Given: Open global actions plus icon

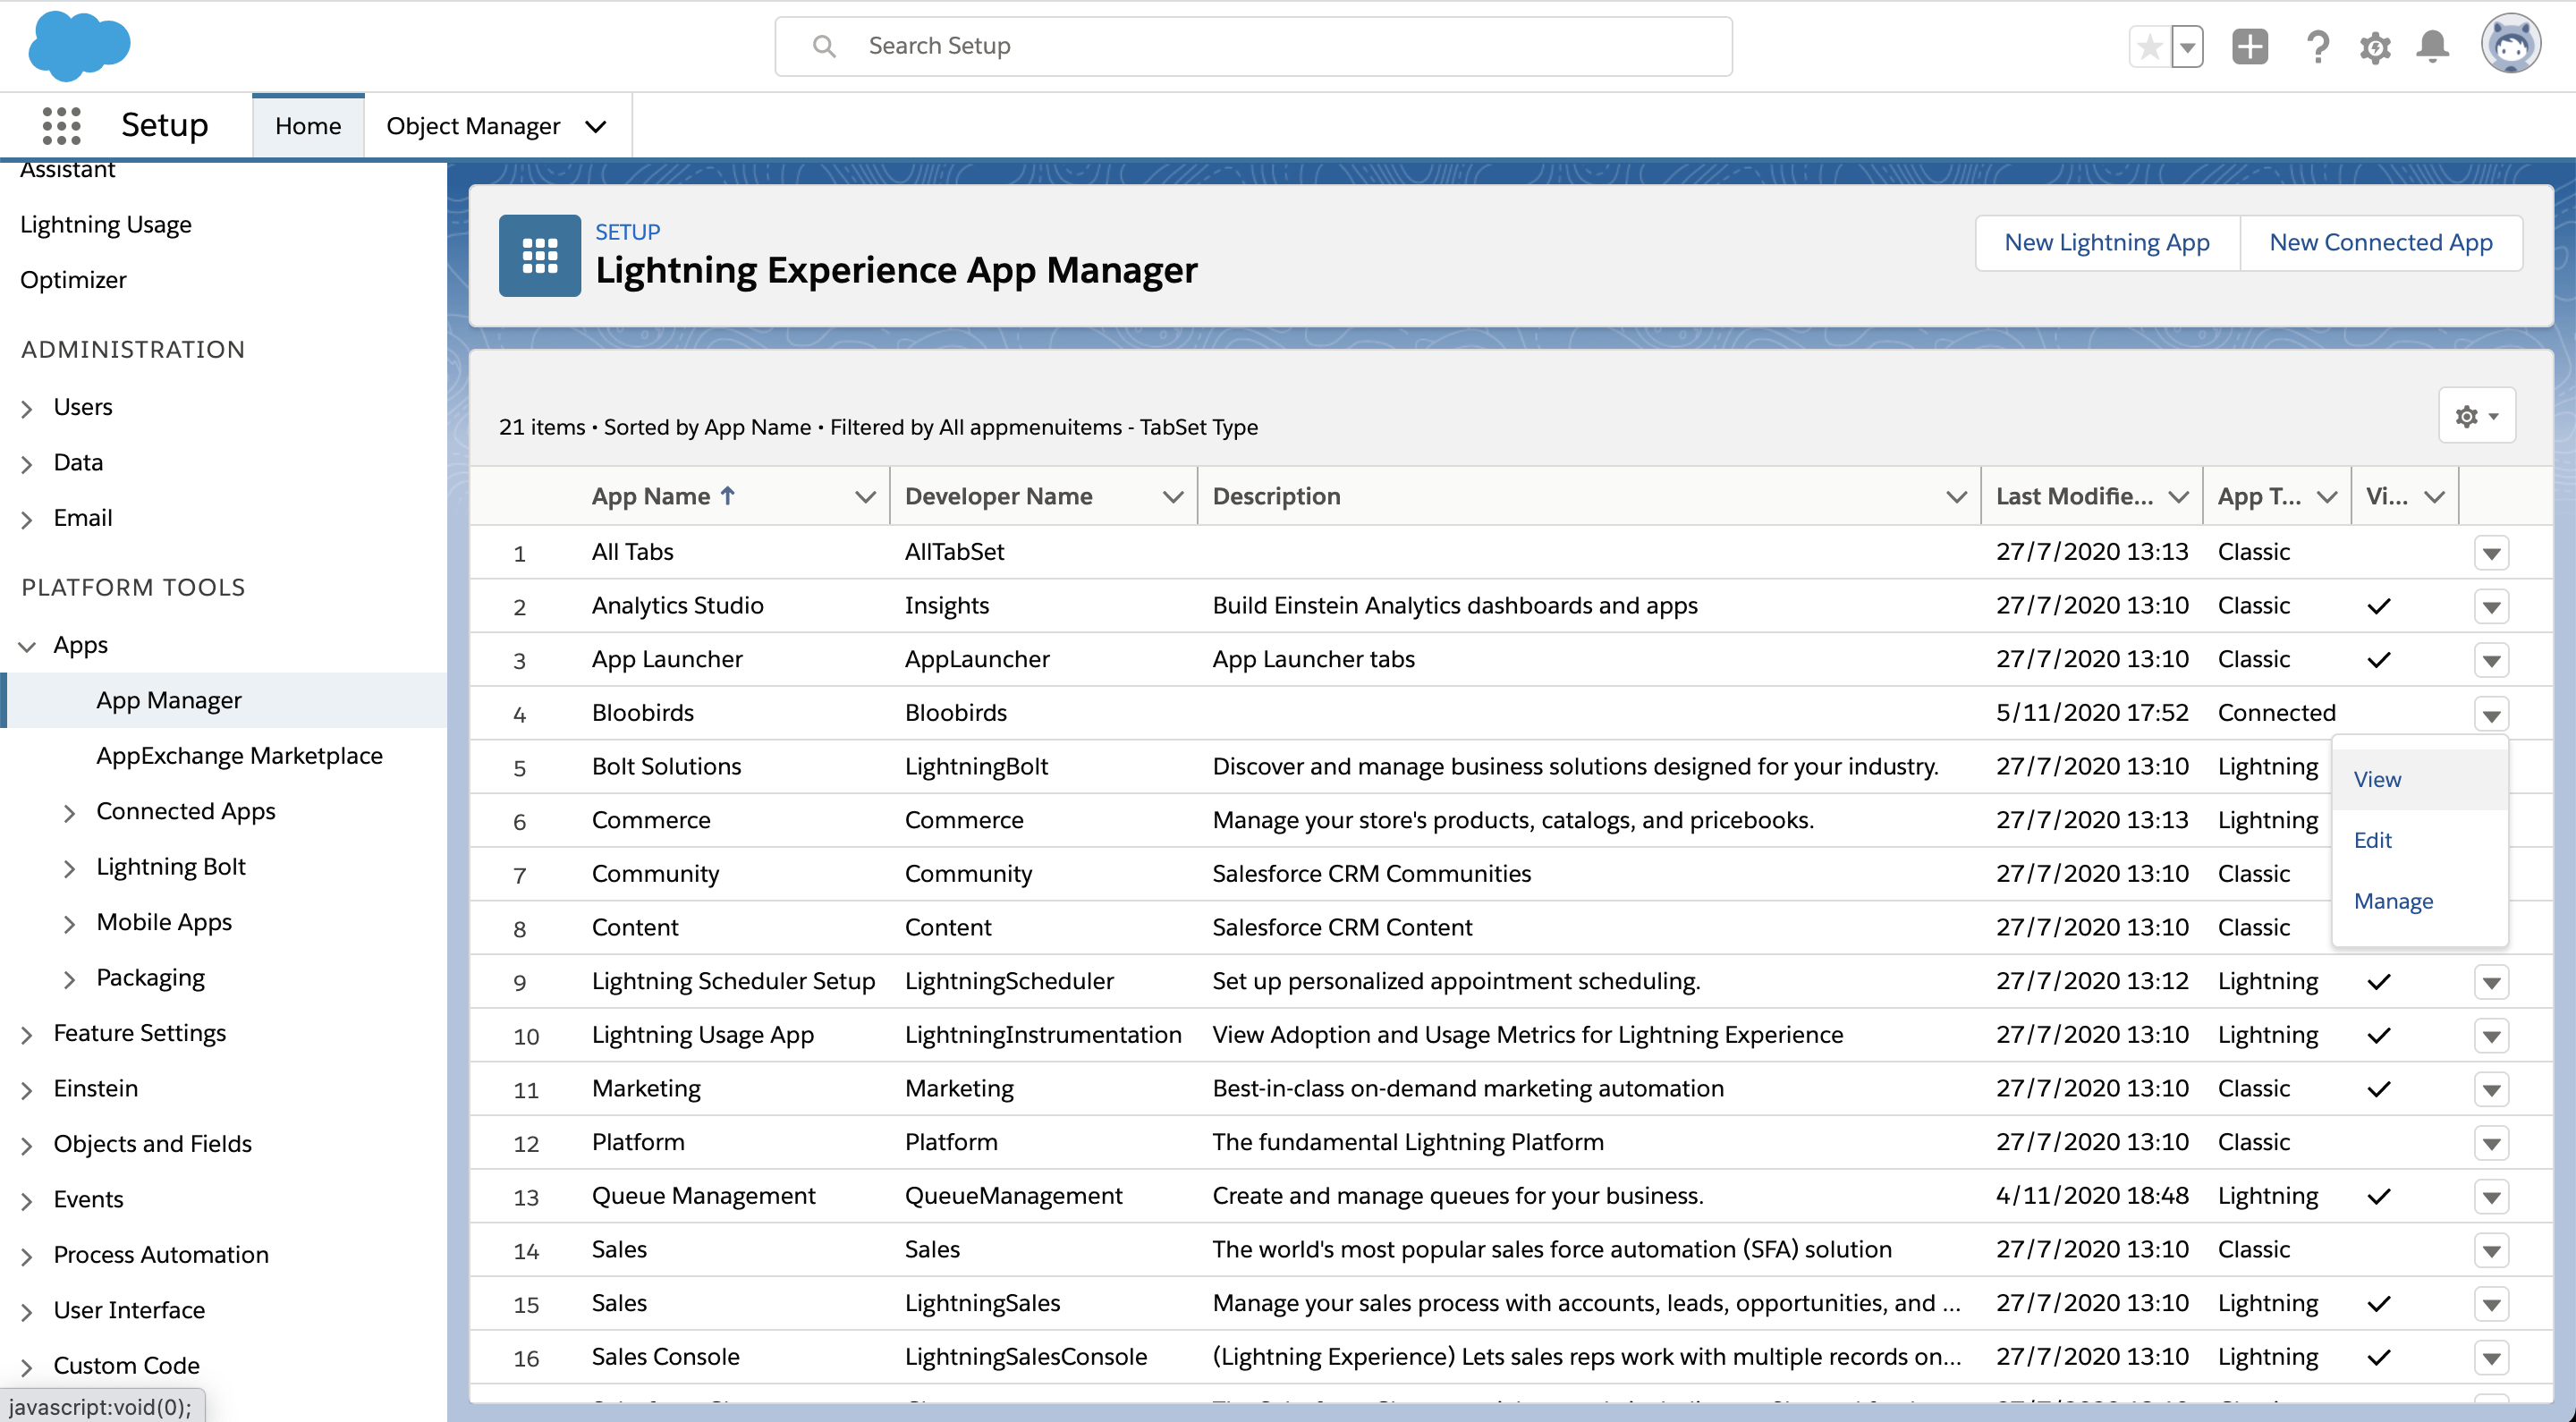Looking at the screenshot, I should (2250, 46).
